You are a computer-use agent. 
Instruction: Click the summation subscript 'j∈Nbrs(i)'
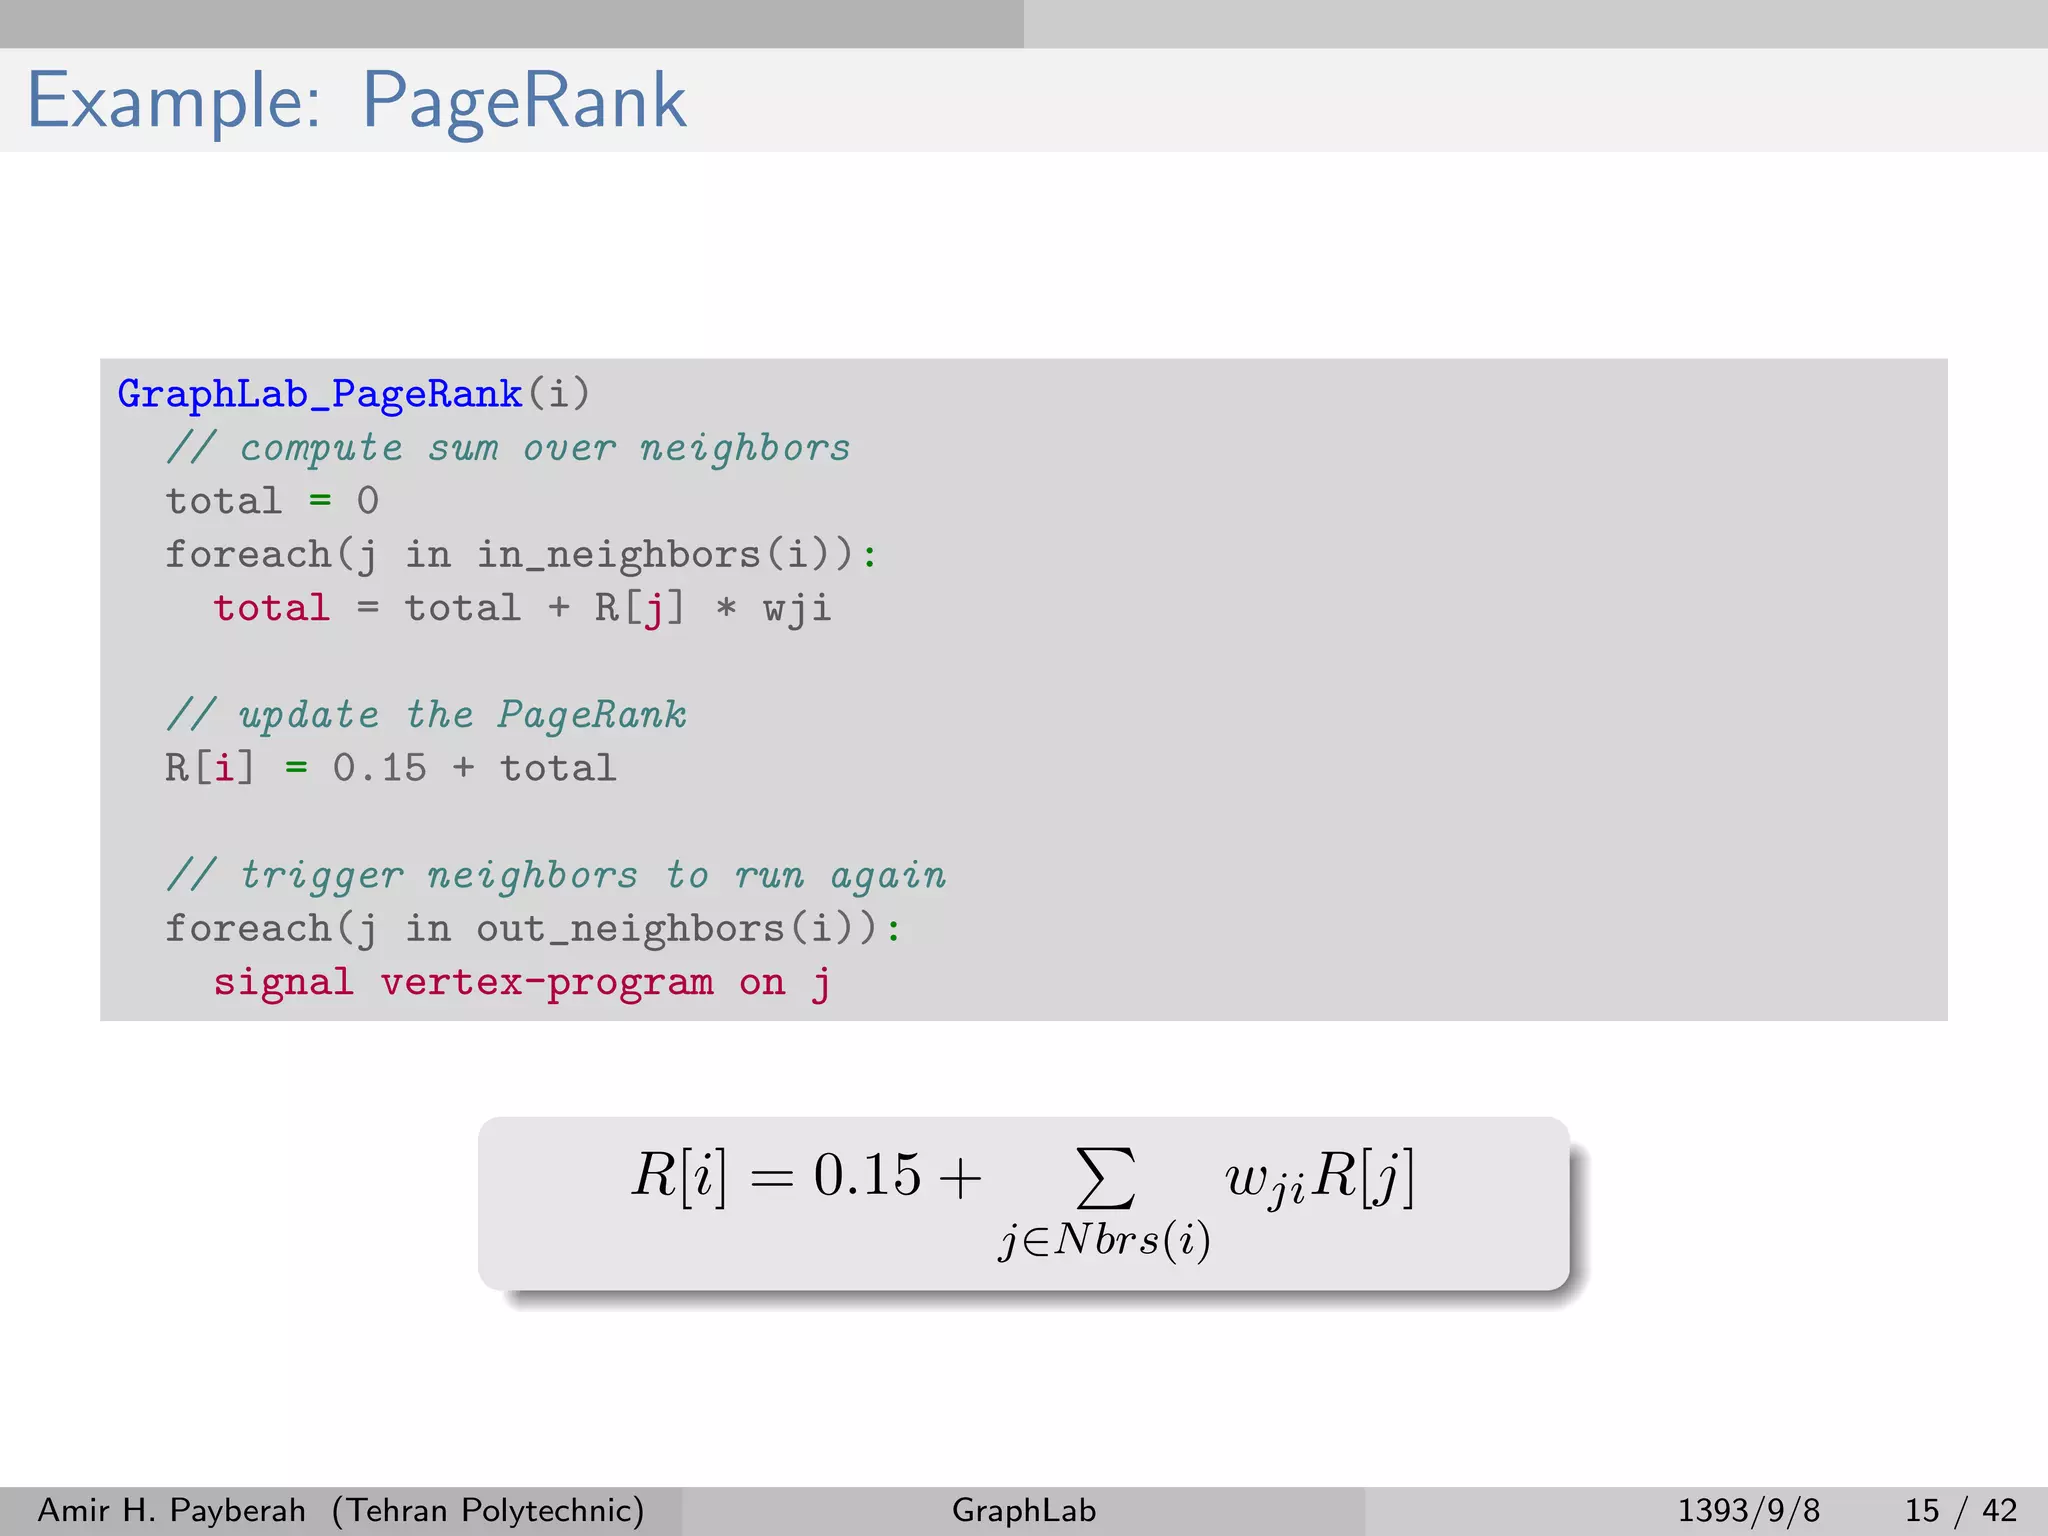click(x=1105, y=1241)
